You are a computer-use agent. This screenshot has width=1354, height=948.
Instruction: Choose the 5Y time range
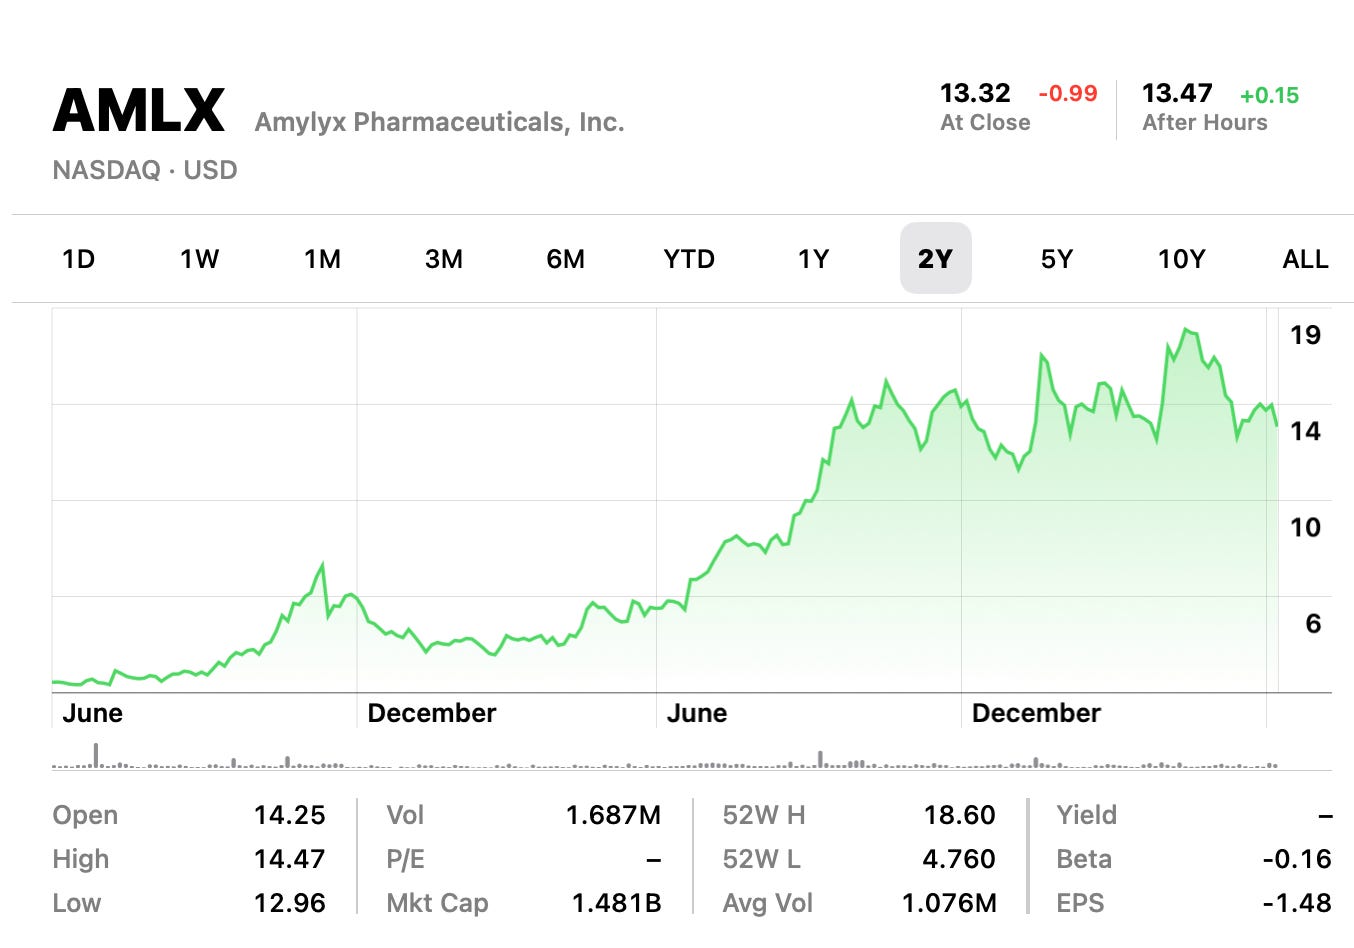coord(1056,259)
